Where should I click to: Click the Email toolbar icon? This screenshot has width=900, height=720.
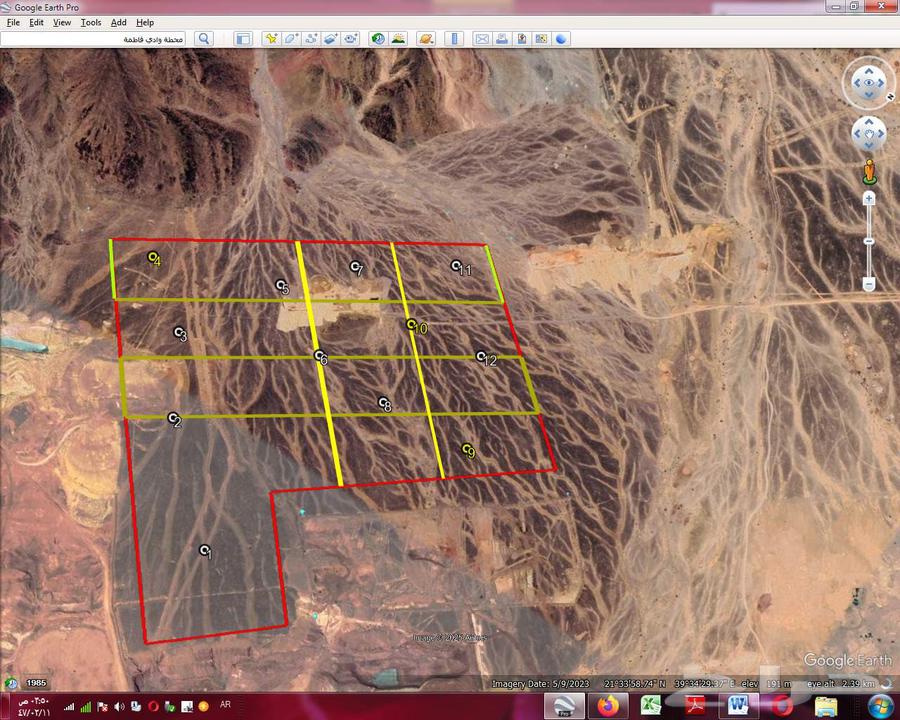[482, 39]
